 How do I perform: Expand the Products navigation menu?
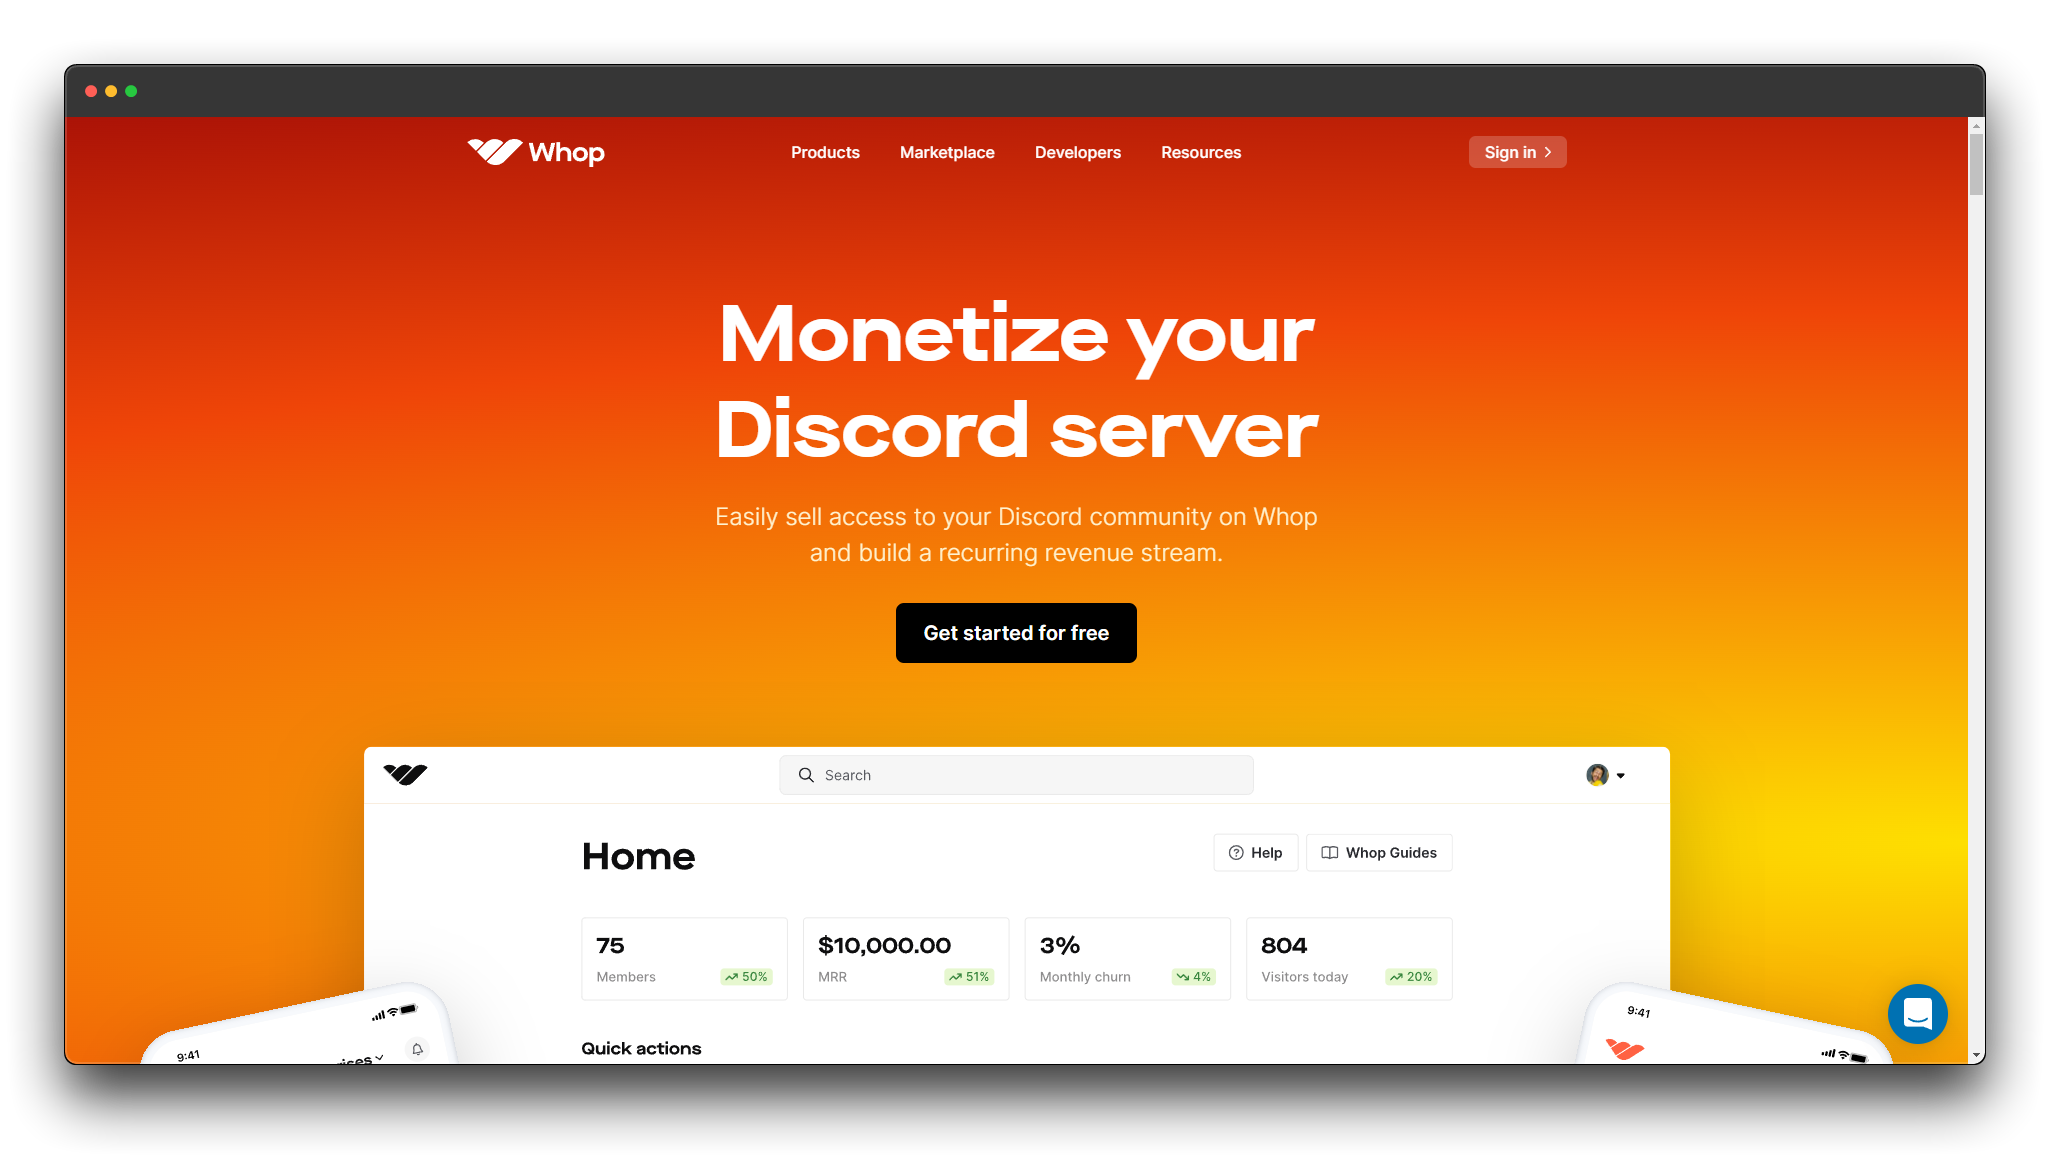pyautogui.click(x=824, y=152)
